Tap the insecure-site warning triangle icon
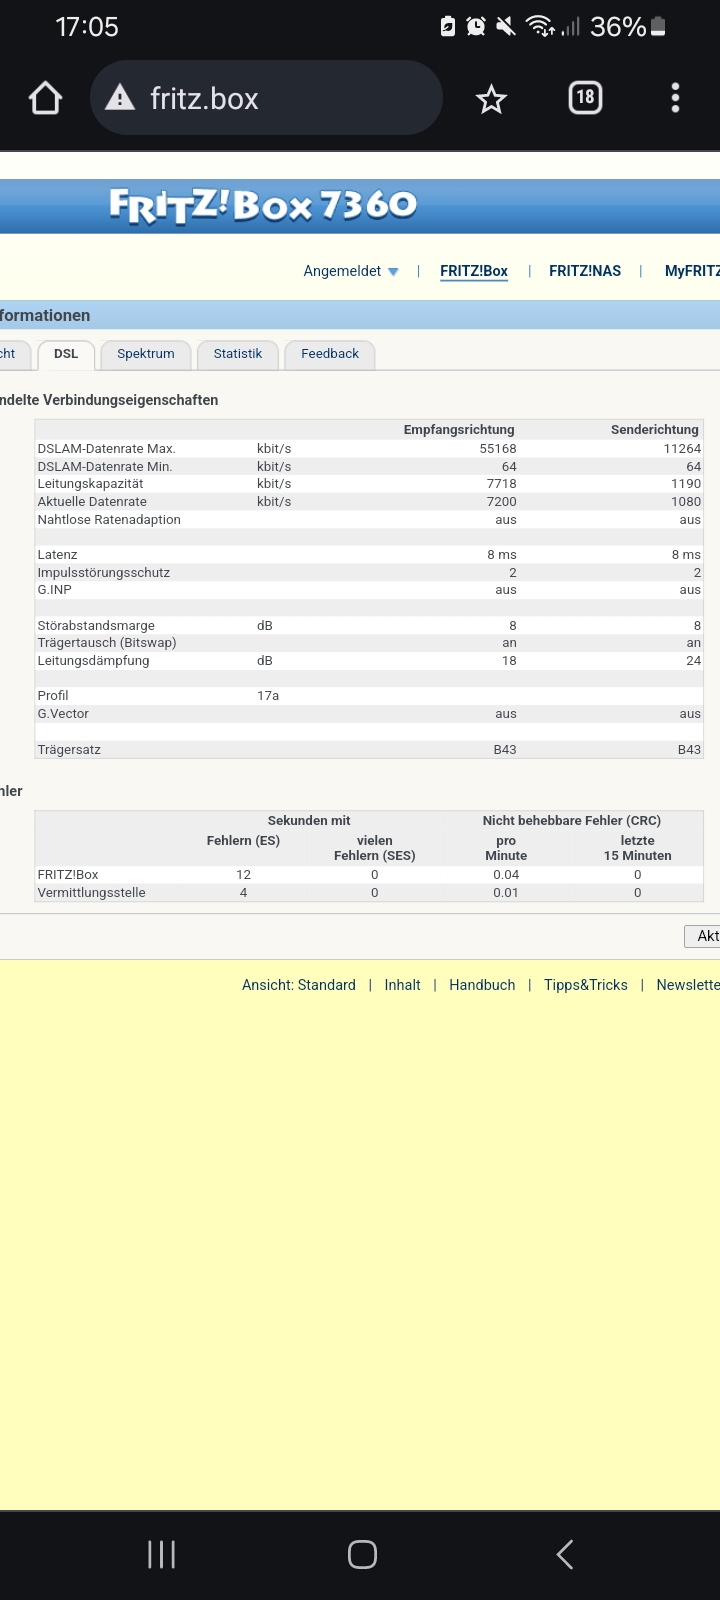Screen dimensions: 720x1600 click(x=120, y=98)
